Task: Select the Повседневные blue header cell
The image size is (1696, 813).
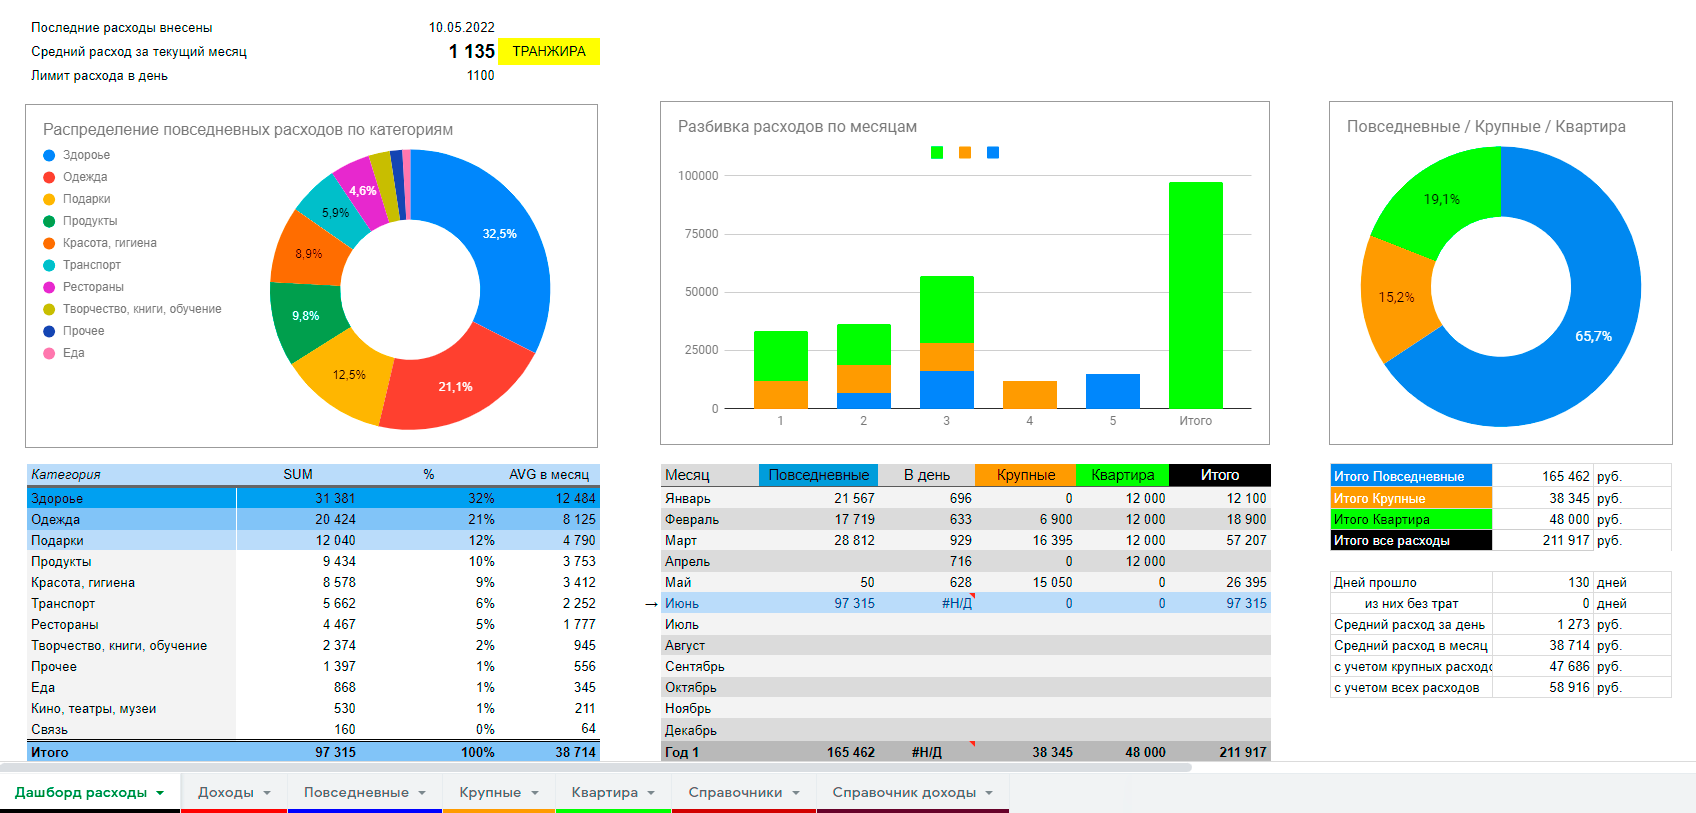Action: pos(818,475)
